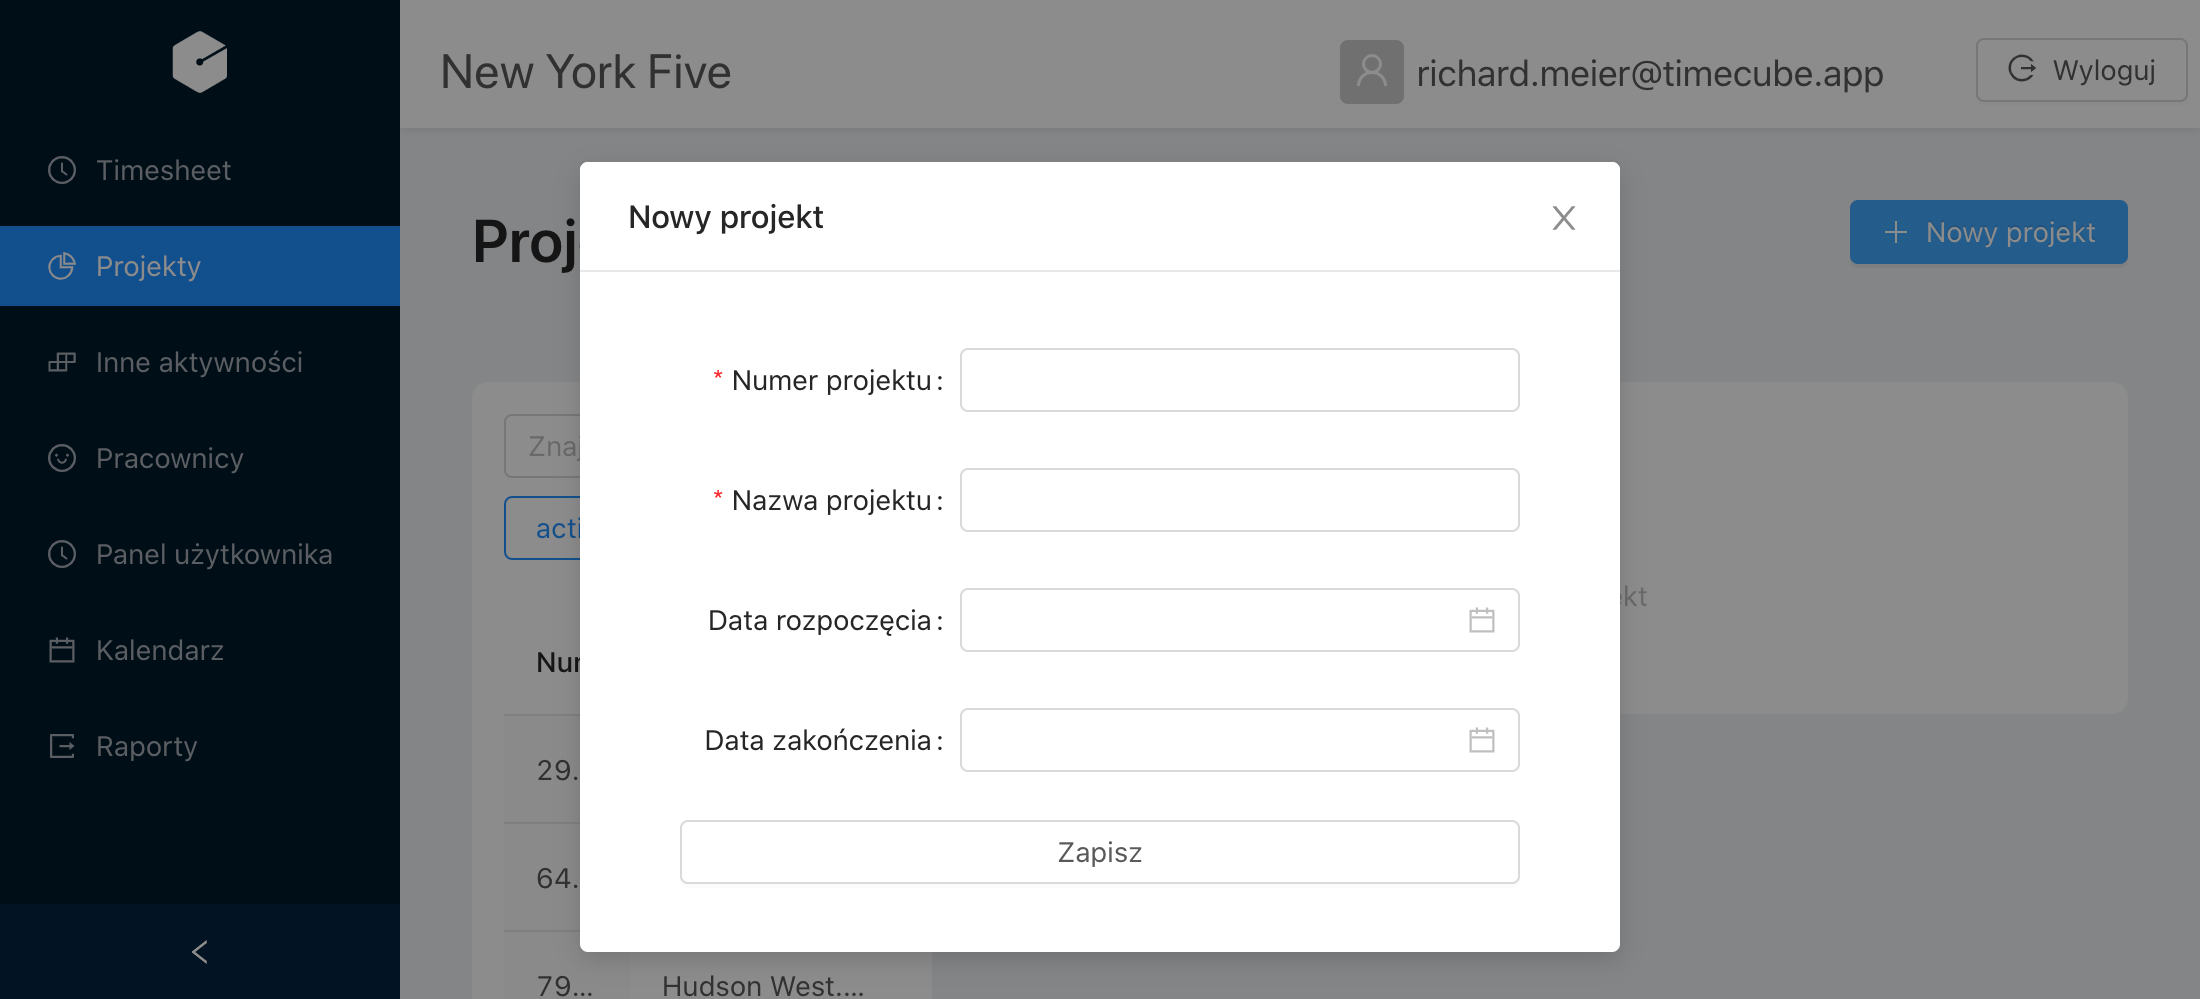The image size is (2200, 999).
Task: Open calendar picker for Data zakończenia
Action: (x=1481, y=740)
